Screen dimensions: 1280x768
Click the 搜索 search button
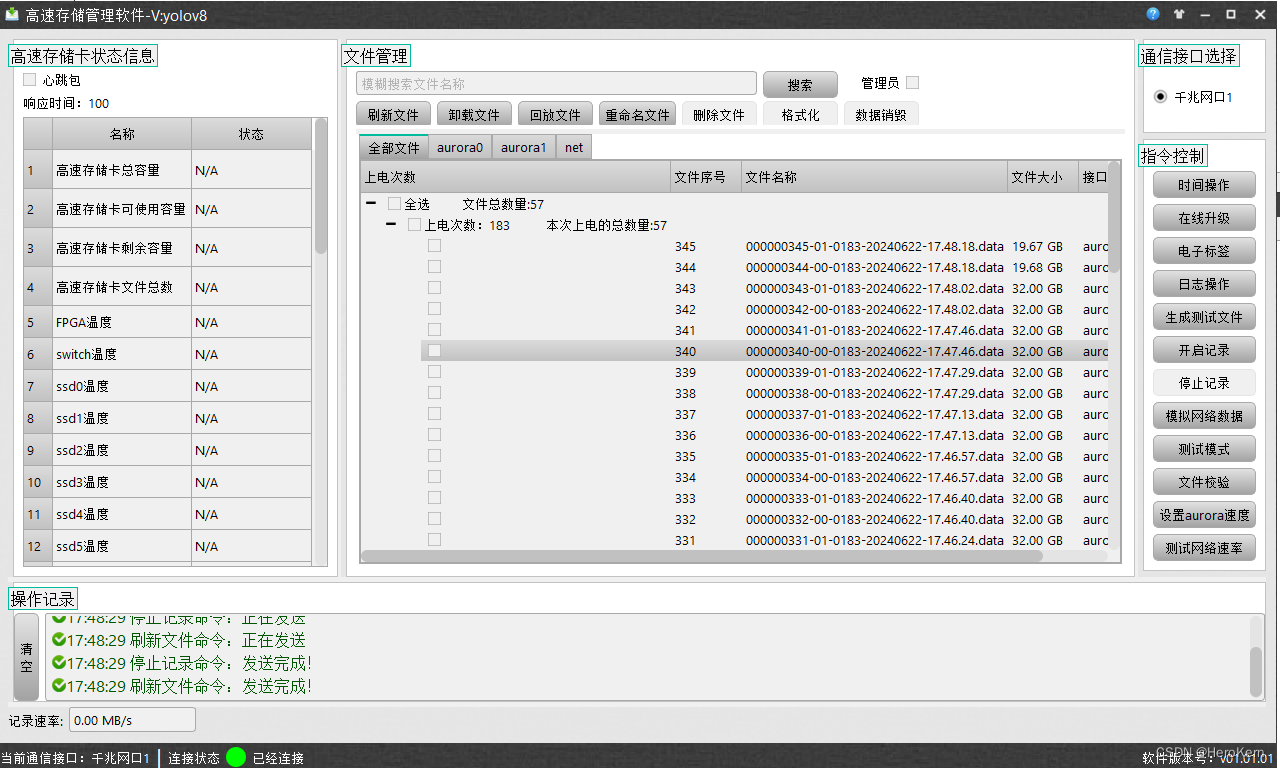point(800,84)
